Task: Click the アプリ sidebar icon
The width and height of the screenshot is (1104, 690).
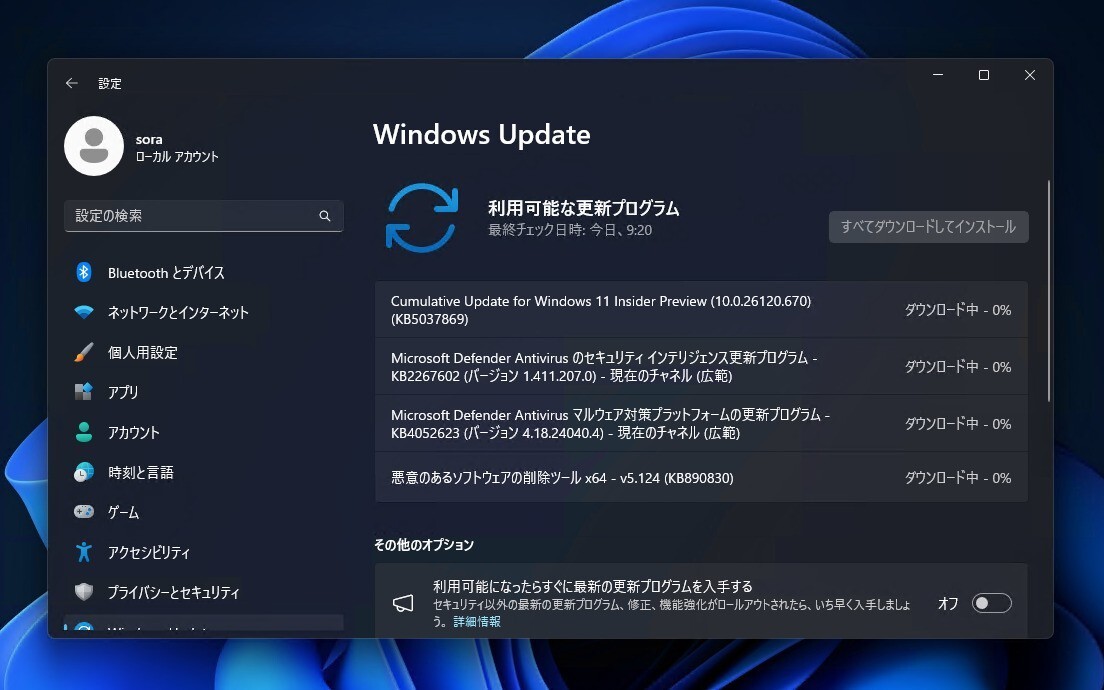Action: point(83,392)
